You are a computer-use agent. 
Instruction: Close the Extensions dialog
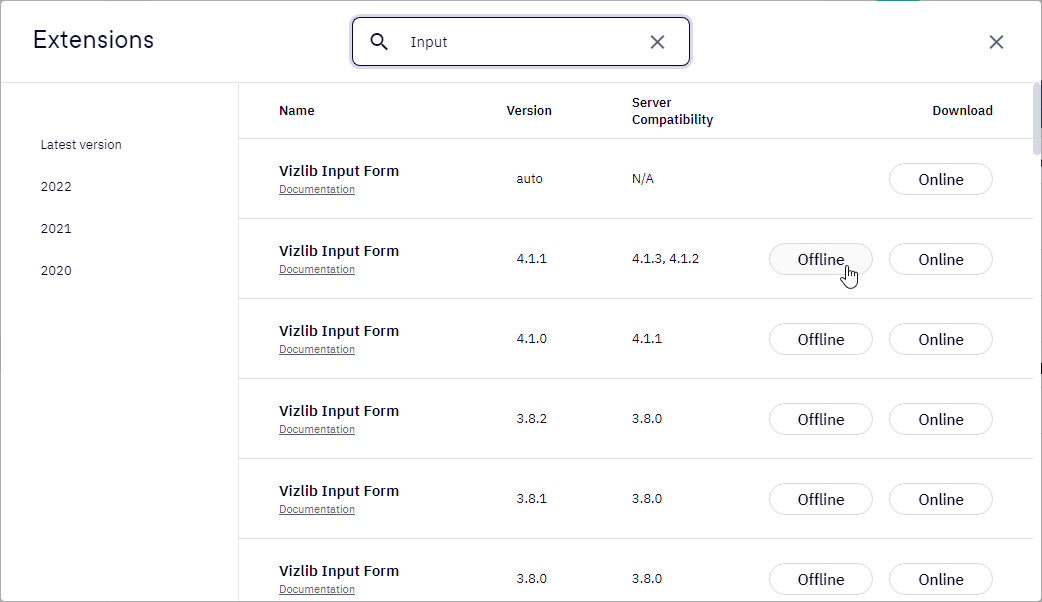996,42
